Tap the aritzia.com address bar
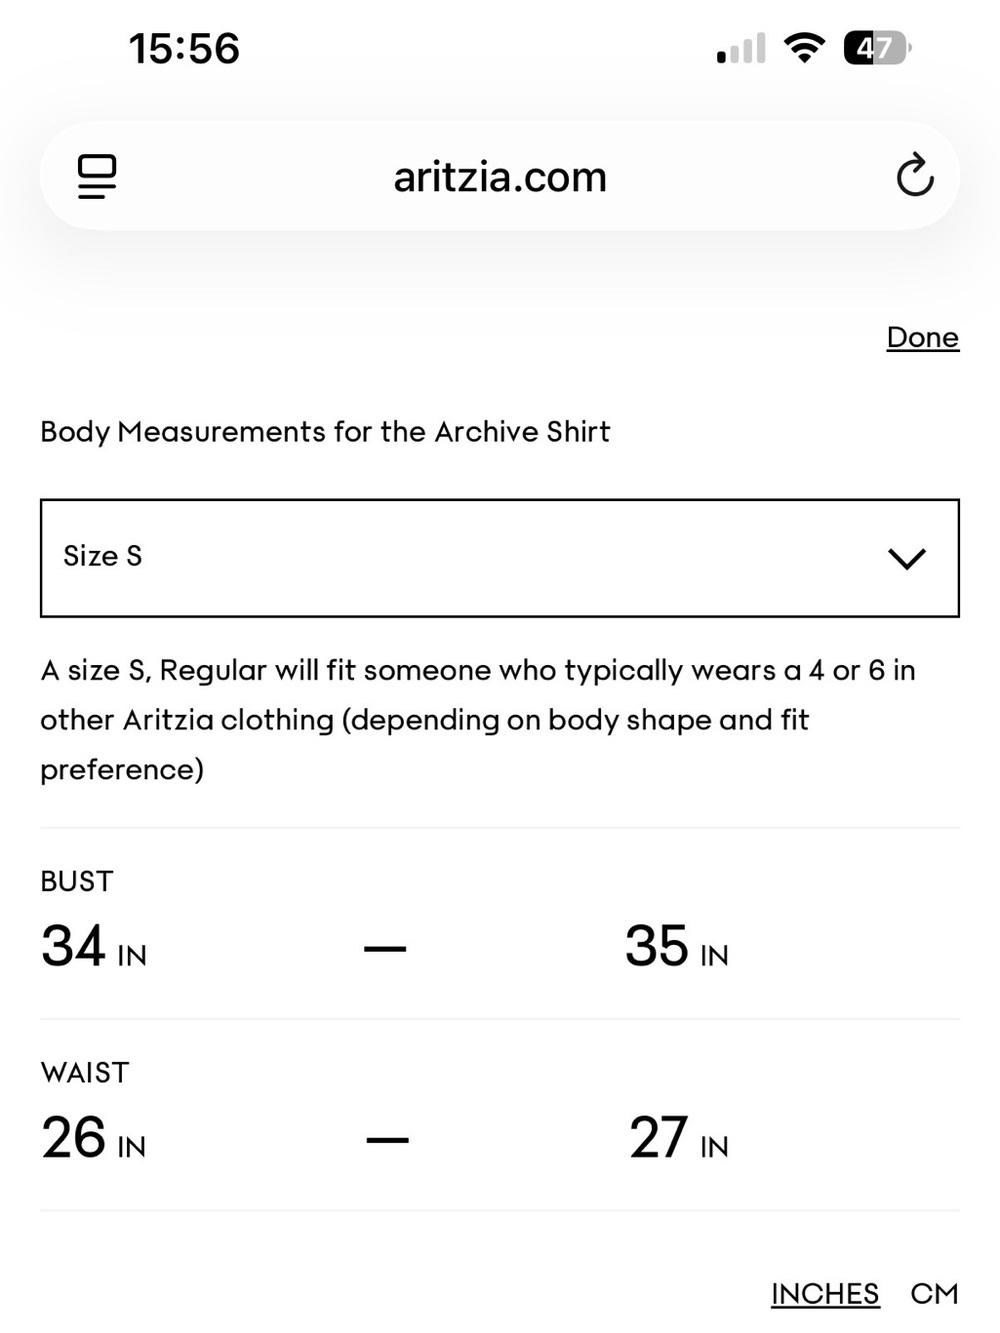The height and width of the screenshot is (1333, 1000). (500, 177)
